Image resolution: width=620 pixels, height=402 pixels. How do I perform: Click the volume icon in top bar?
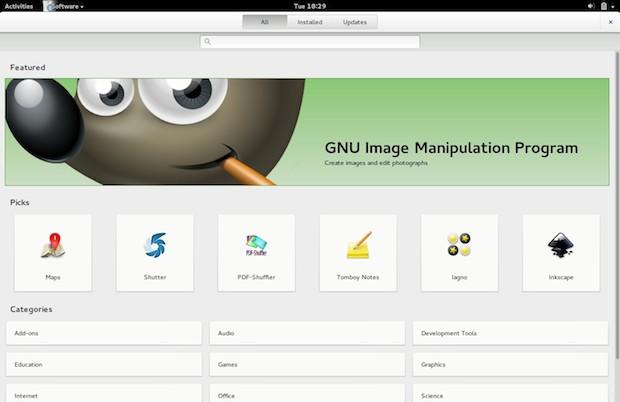point(591,6)
